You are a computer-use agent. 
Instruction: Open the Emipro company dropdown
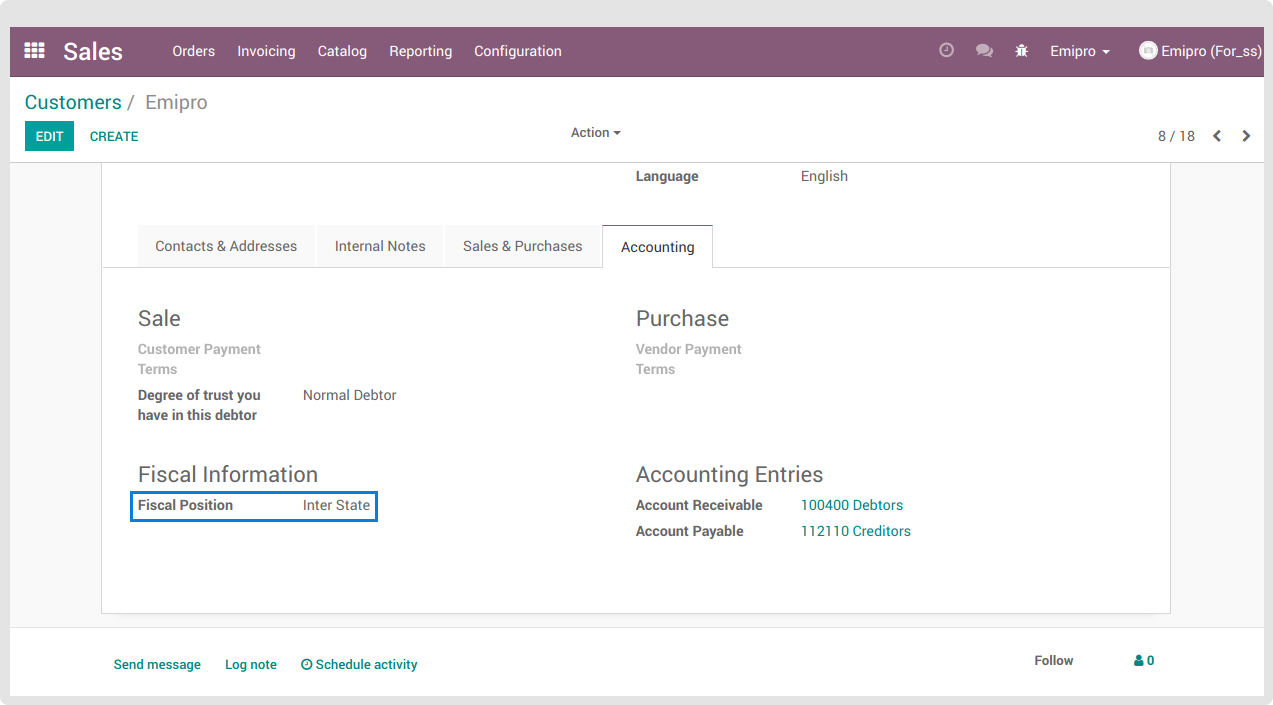(1080, 51)
